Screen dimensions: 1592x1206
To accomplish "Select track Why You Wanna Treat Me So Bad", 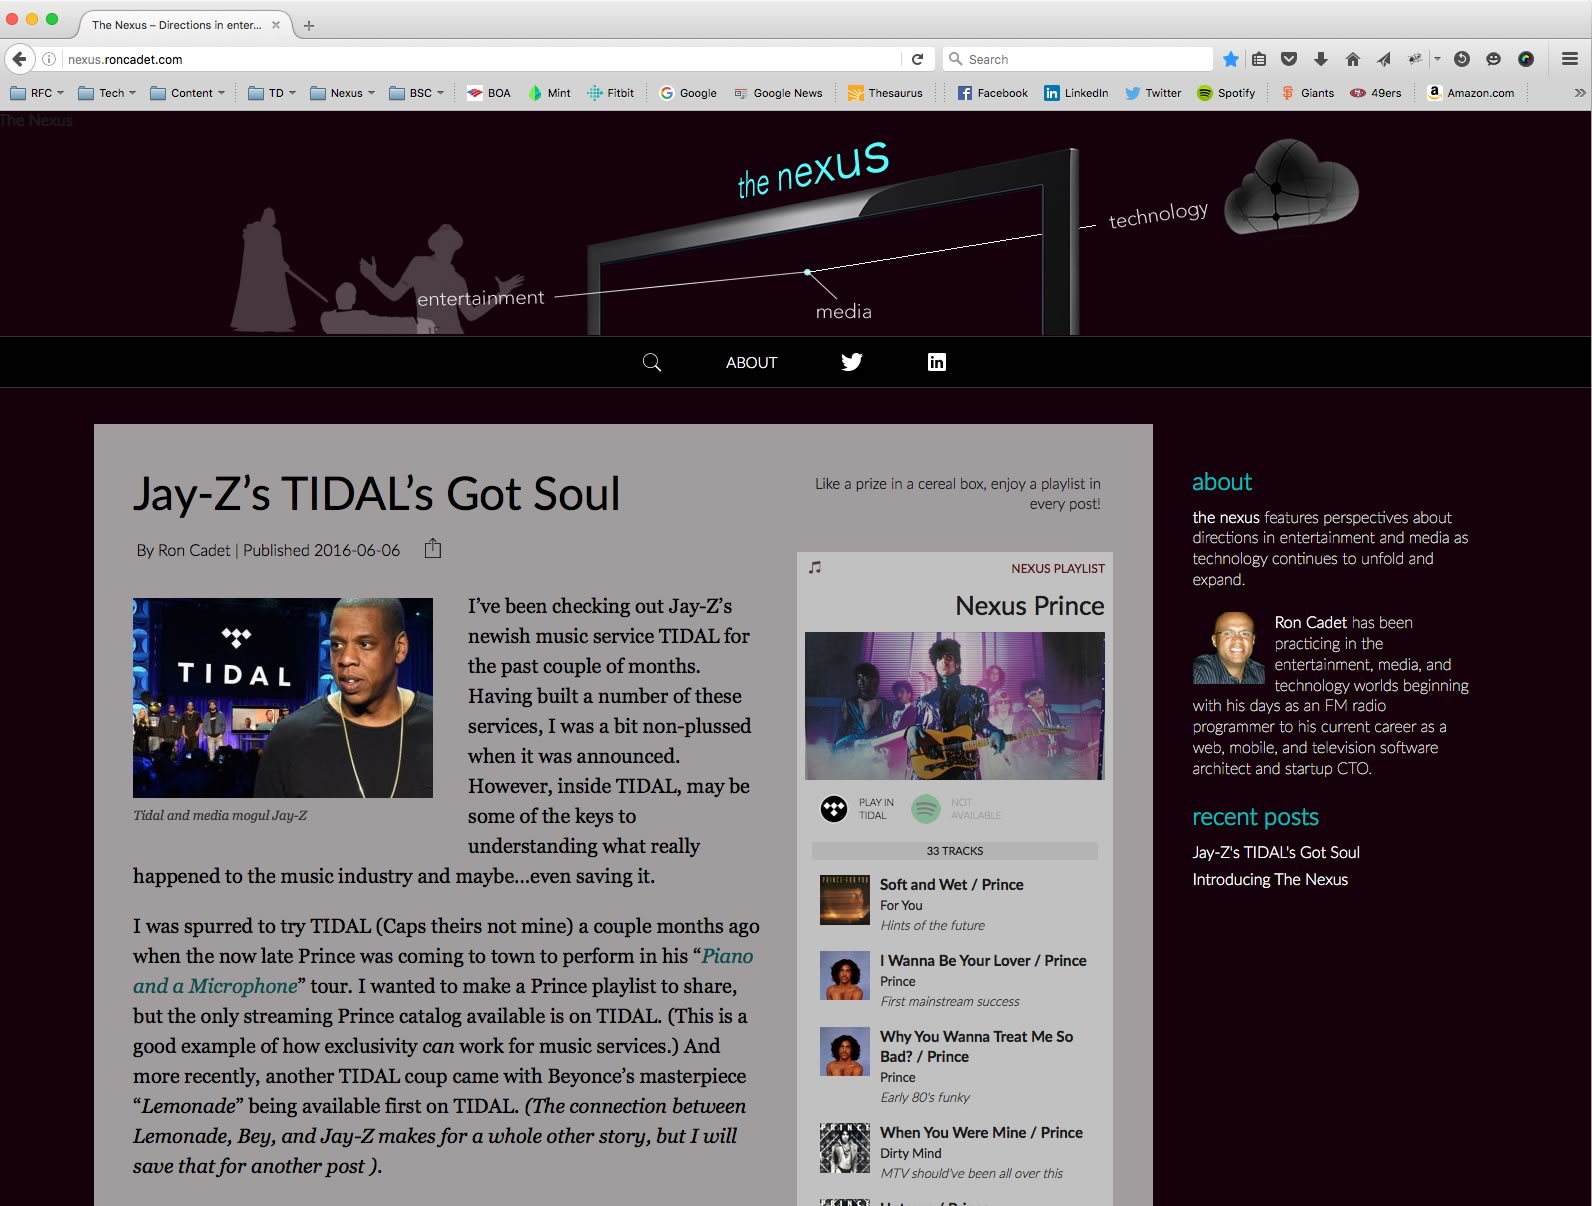I will click(977, 1046).
